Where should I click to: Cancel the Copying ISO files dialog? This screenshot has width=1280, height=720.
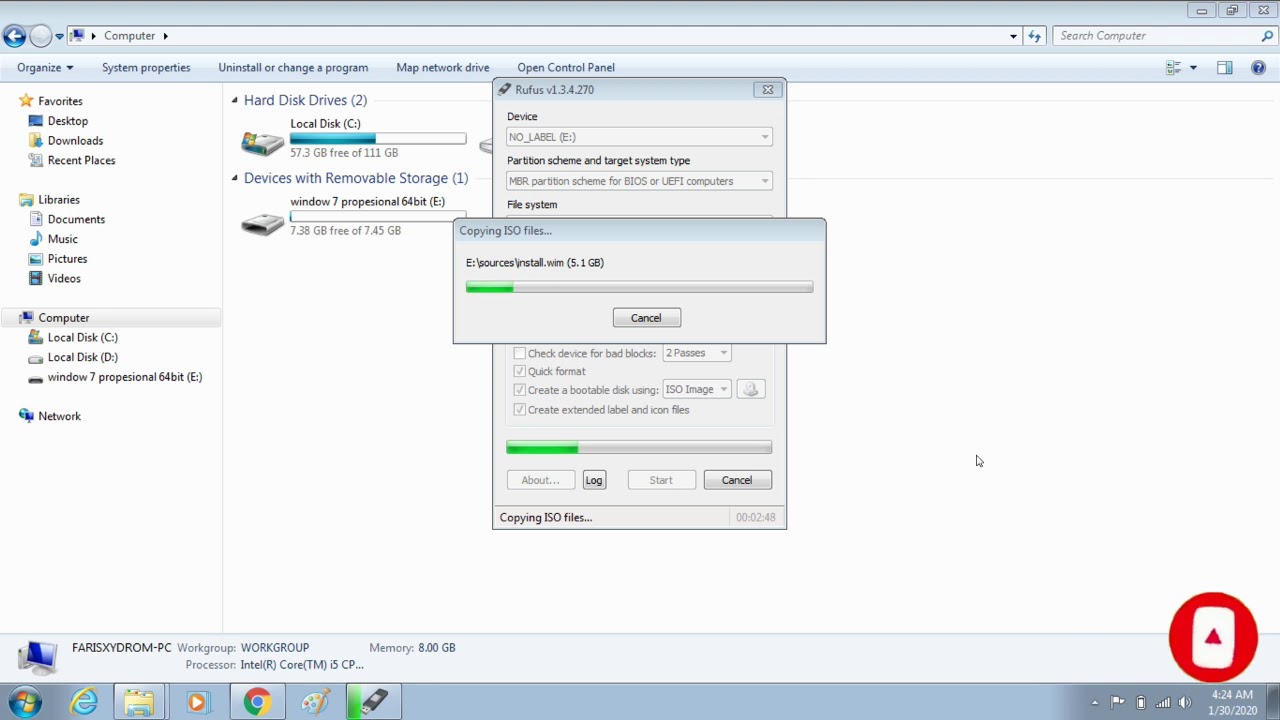tap(646, 318)
